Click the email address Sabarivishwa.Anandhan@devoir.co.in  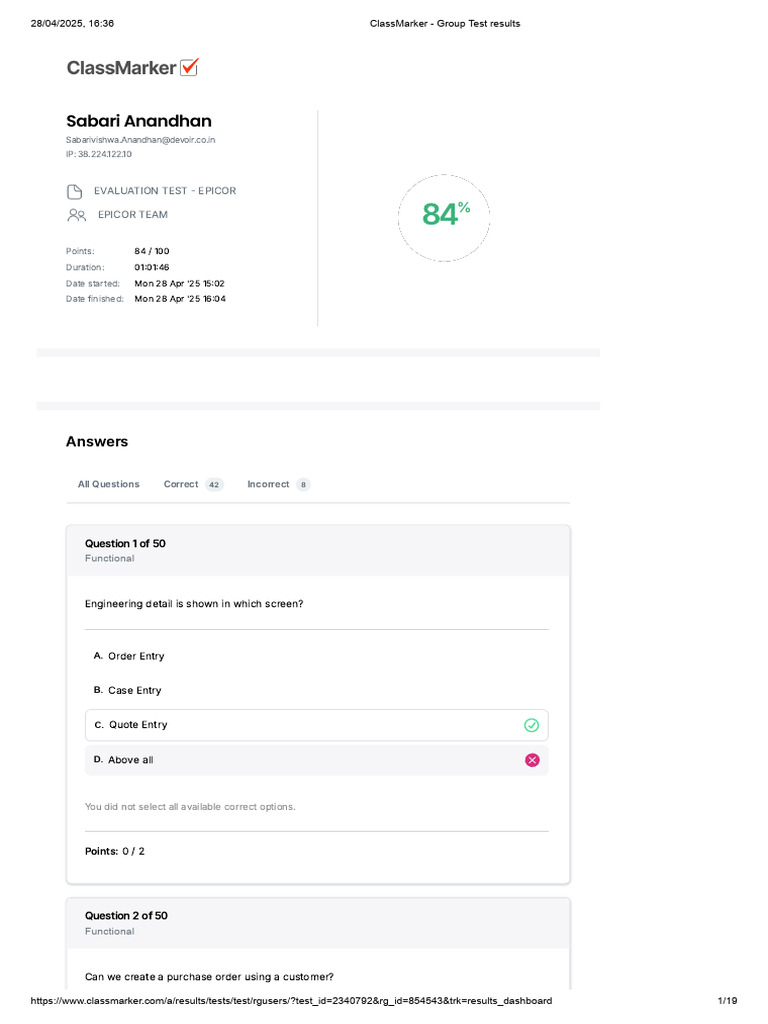(140, 140)
